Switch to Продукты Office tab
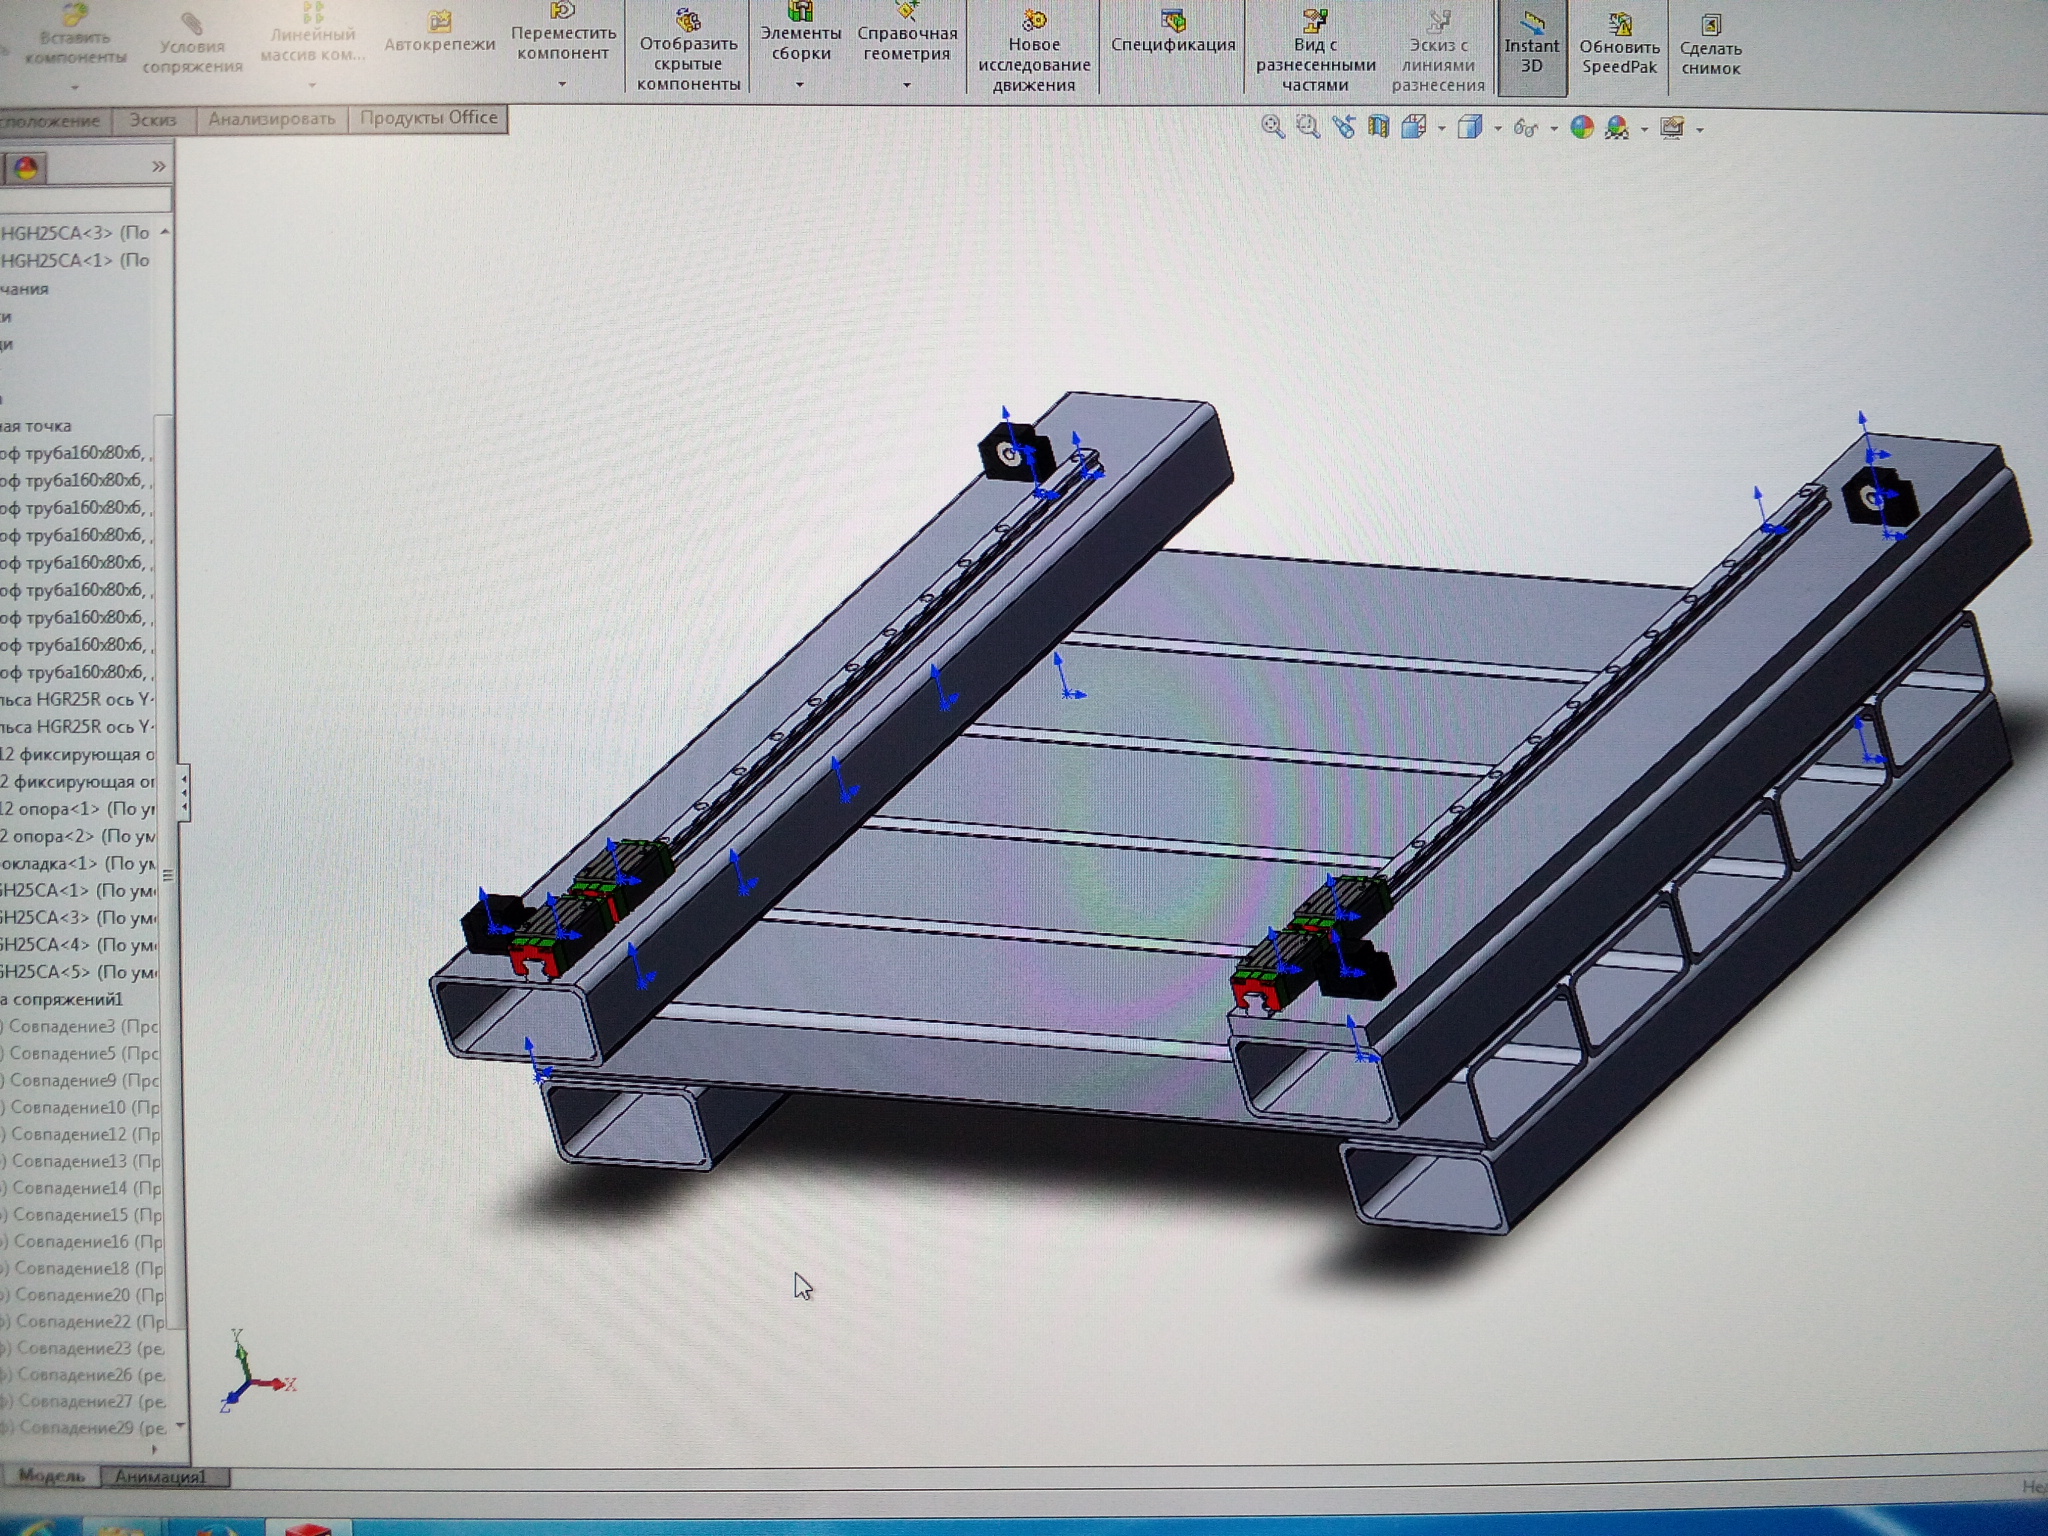 [428, 118]
